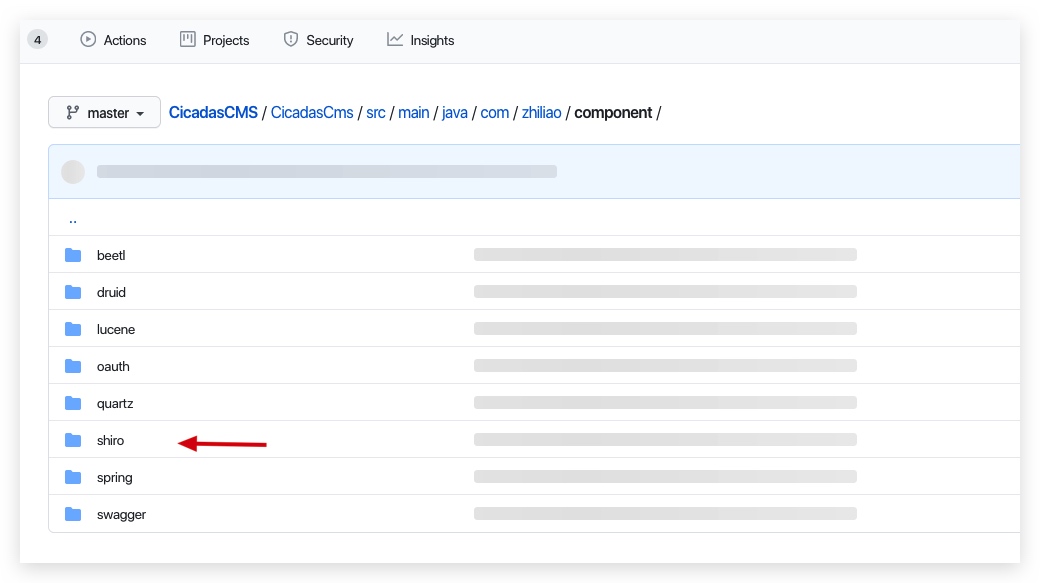1040x583 pixels.
Task: Open the quartz folder
Action: click(115, 404)
